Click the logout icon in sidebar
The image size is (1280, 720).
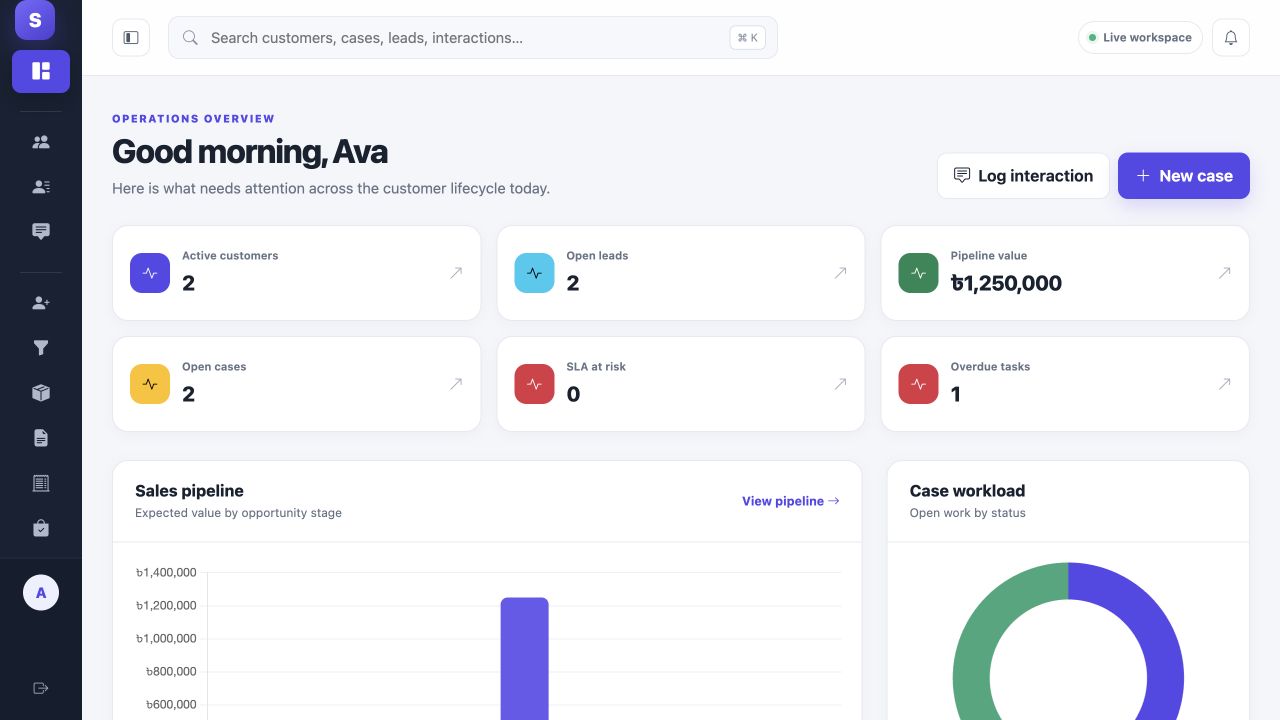click(41, 688)
